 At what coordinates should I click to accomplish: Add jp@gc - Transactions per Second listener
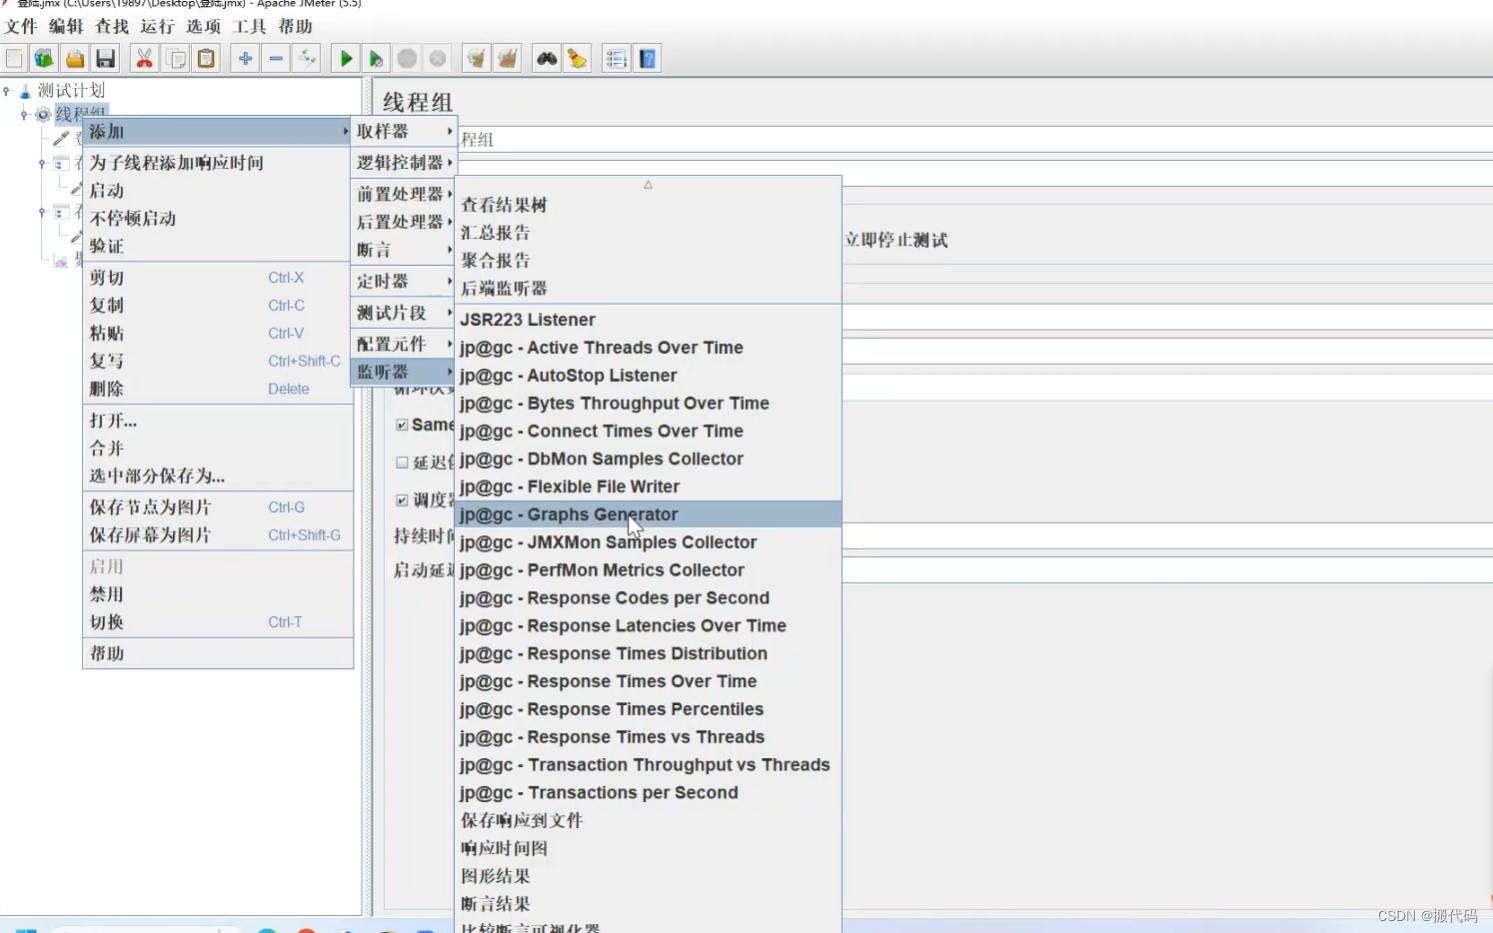point(648,792)
